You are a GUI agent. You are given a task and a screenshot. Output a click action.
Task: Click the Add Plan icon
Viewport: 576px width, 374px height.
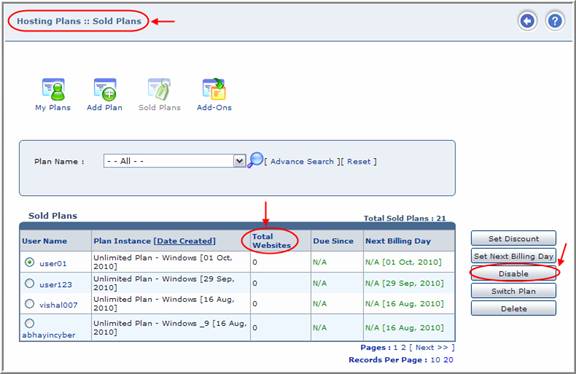click(105, 89)
